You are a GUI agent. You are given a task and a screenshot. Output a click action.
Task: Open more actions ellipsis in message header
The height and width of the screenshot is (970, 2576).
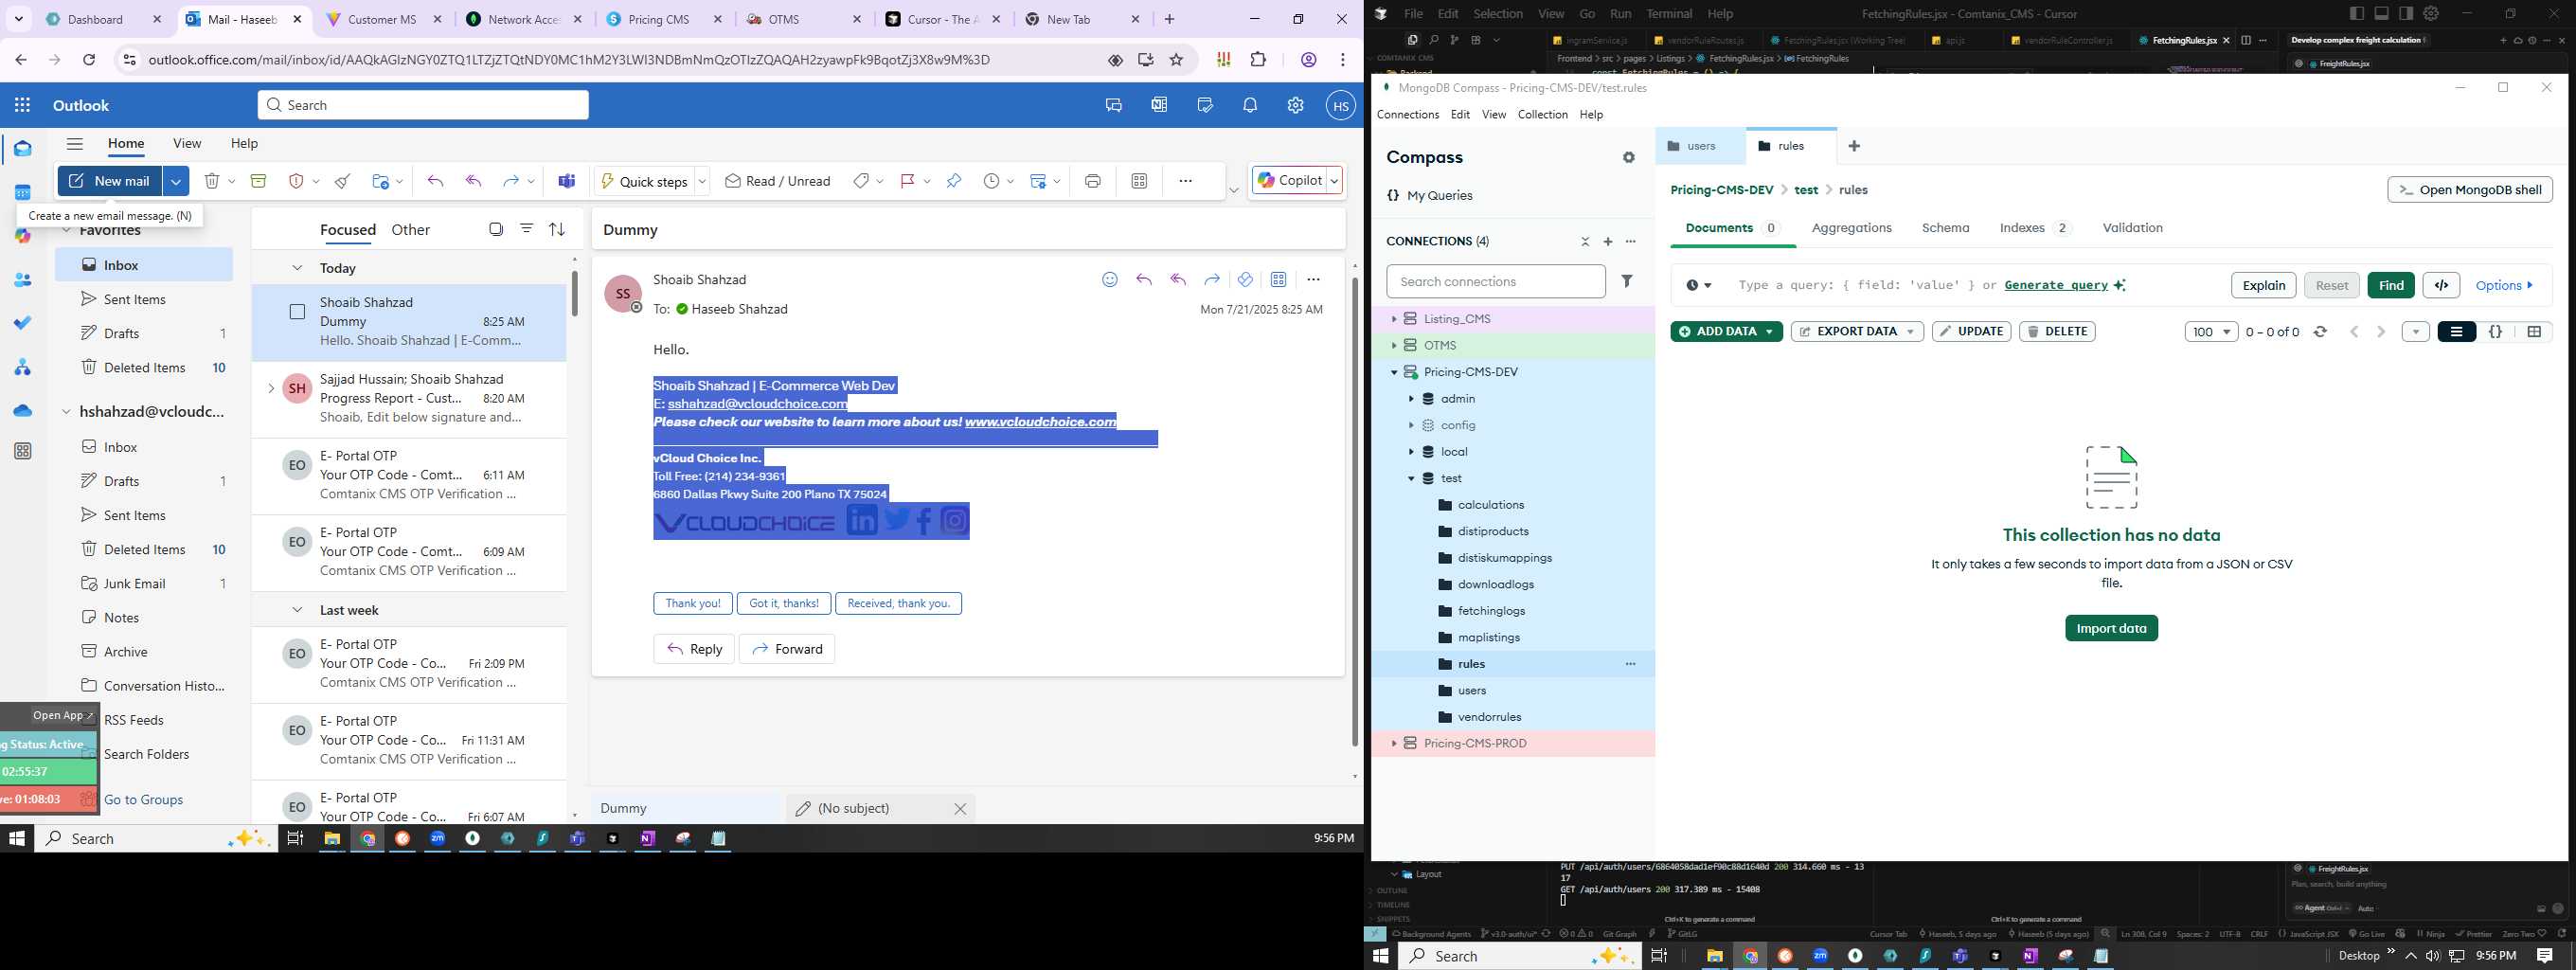point(1313,280)
